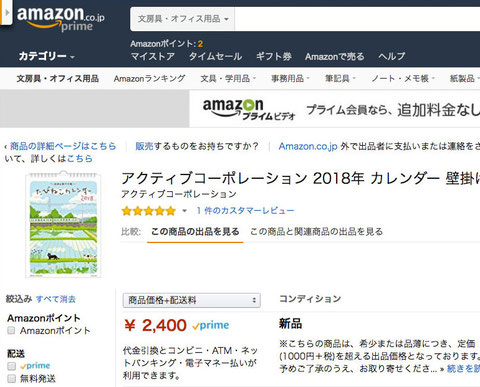The image size is (480, 387).
Task: Follow the 商品の詳細ページはこちら link
Action: coord(63,146)
